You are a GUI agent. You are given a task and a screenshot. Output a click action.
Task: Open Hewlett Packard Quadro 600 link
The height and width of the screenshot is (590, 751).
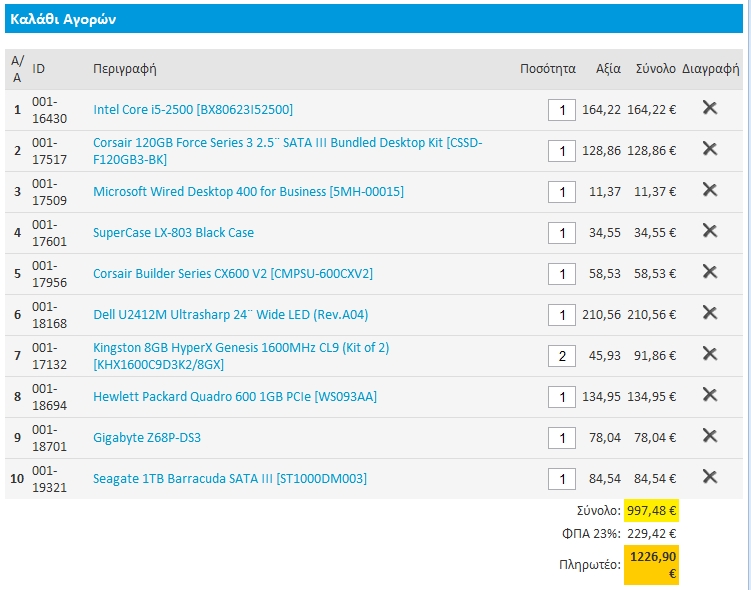click(235, 397)
